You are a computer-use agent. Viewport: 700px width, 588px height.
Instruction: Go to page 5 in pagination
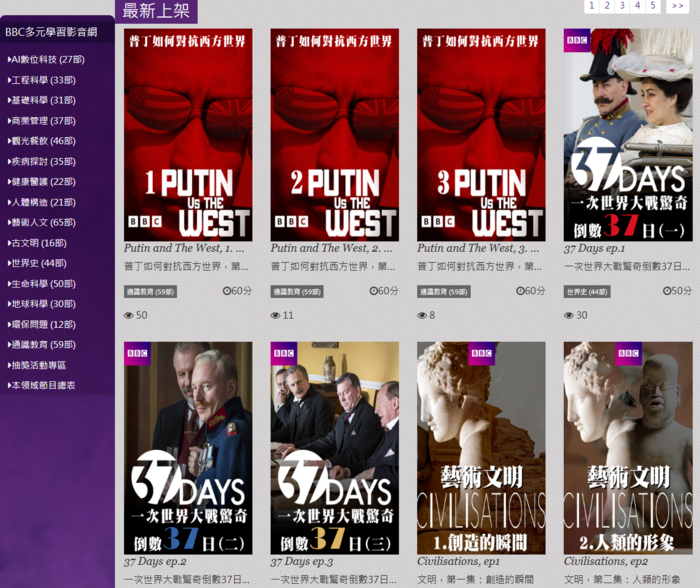tap(652, 6)
